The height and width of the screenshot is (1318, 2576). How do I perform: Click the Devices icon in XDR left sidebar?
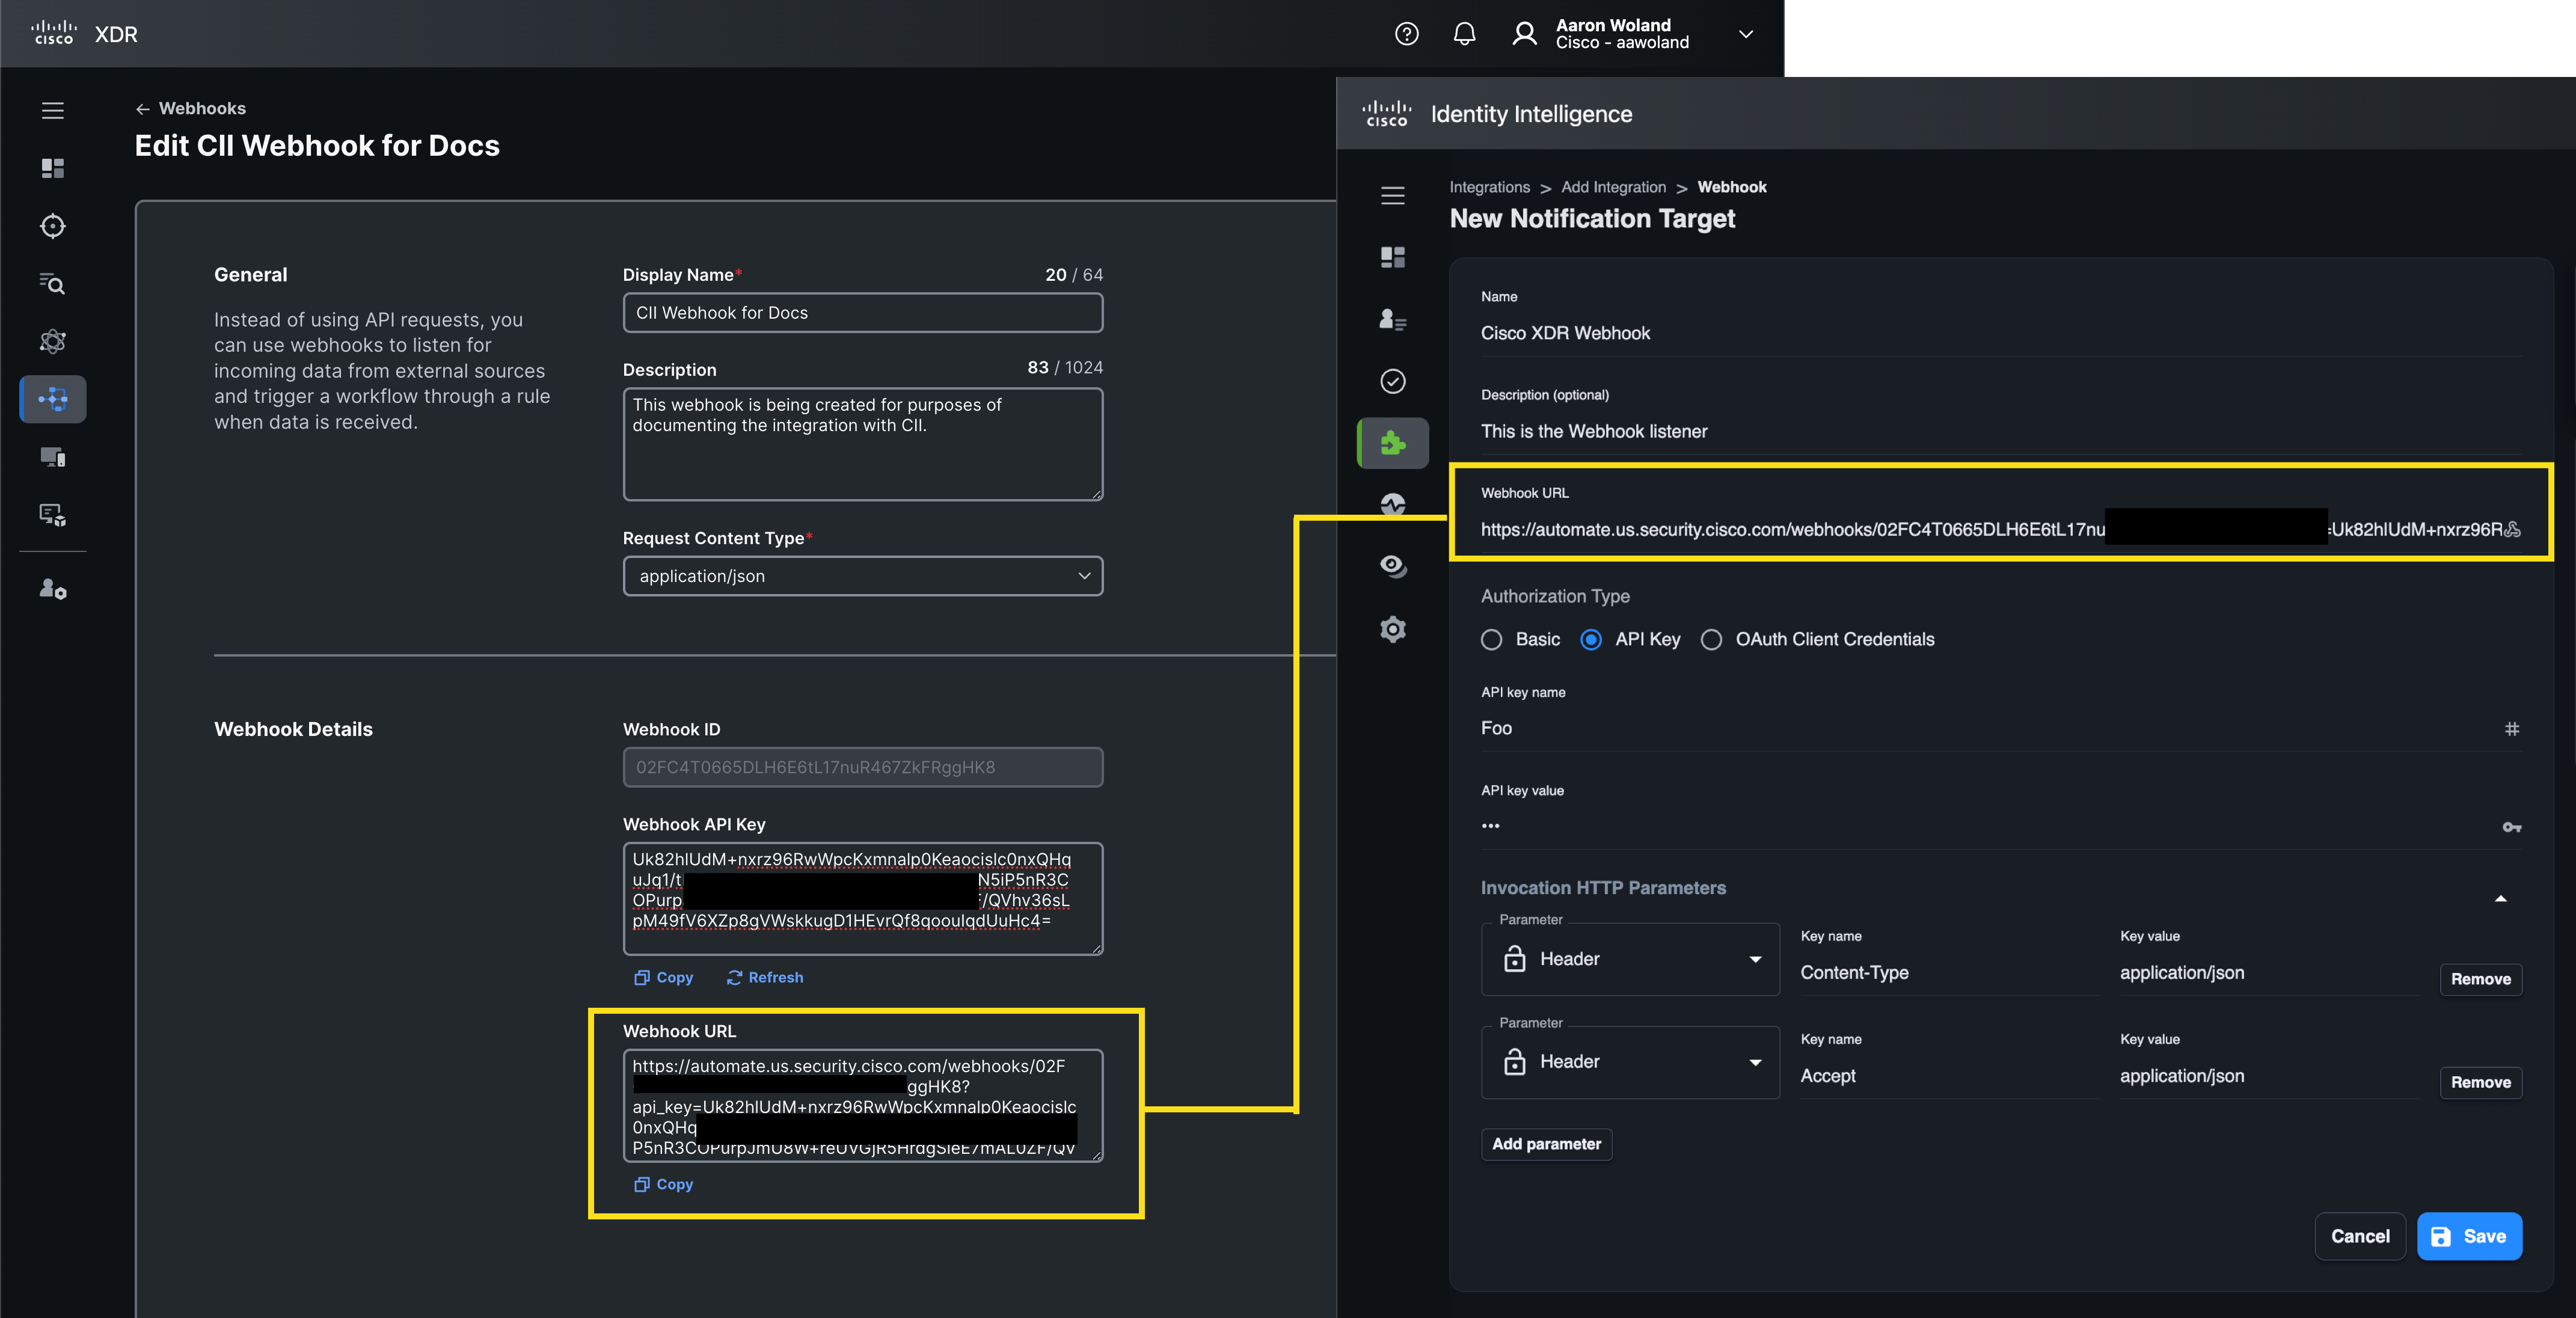pyautogui.click(x=52, y=457)
